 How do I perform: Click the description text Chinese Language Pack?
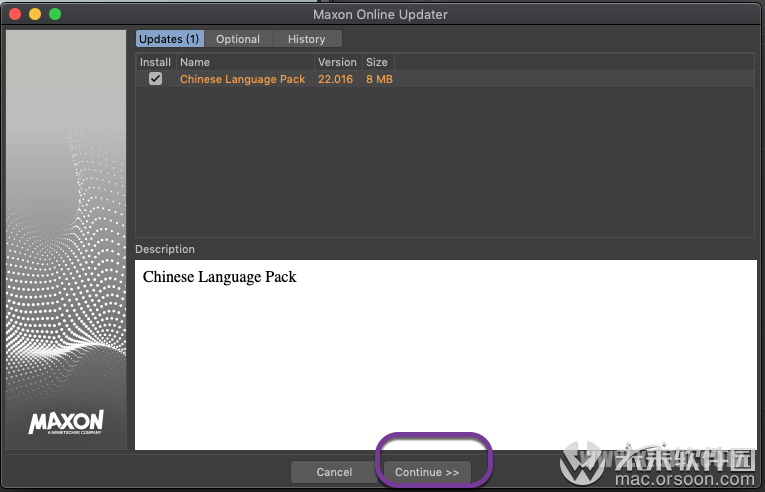220,277
